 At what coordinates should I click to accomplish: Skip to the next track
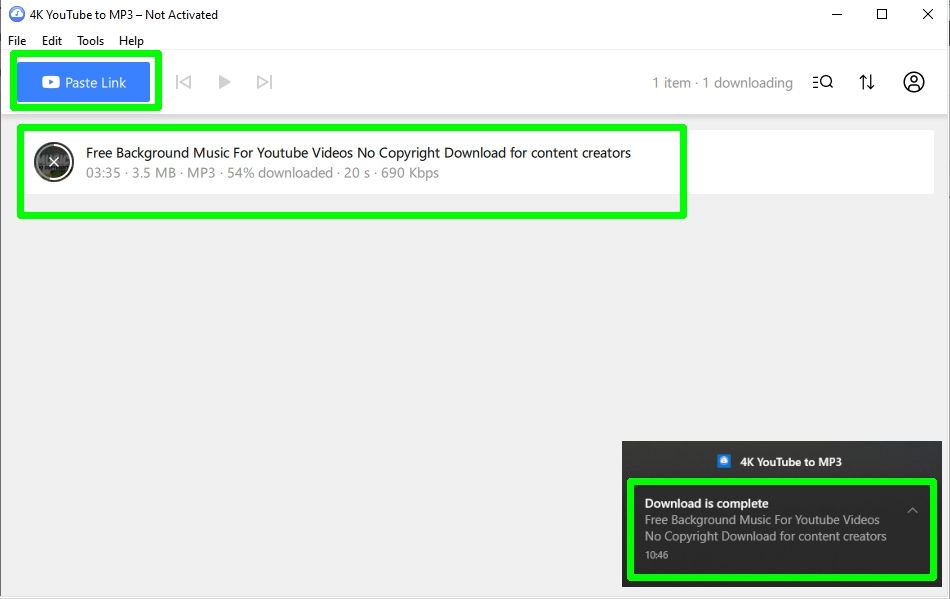(264, 82)
